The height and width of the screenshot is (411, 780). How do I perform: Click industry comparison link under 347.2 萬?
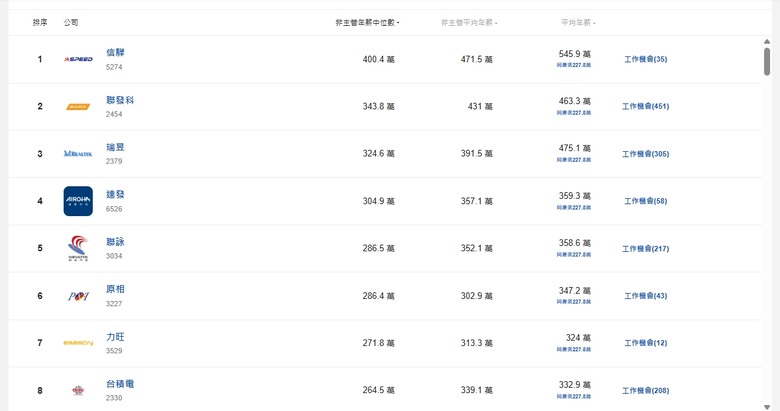pyautogui.click(x=574, y=302)
